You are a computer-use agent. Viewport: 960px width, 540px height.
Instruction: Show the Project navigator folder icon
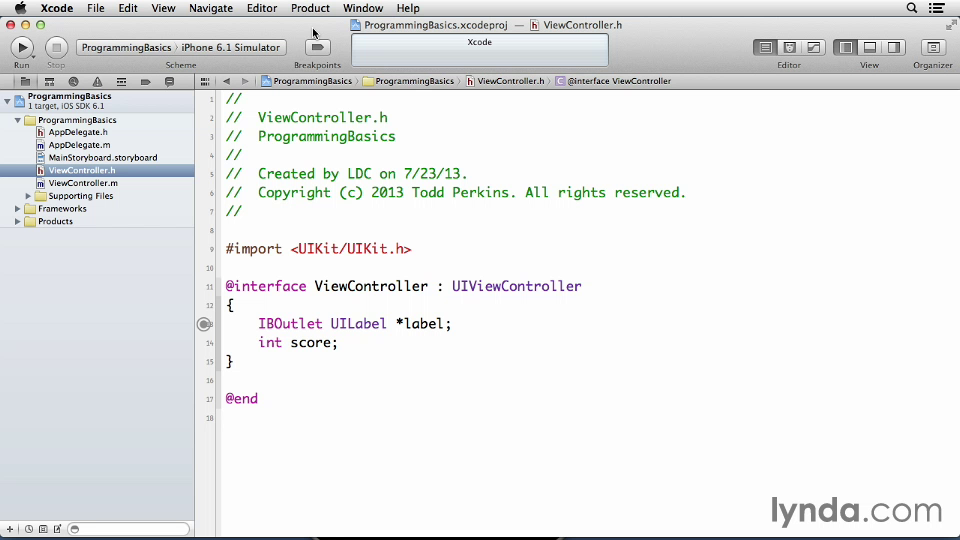coord(25,81)
